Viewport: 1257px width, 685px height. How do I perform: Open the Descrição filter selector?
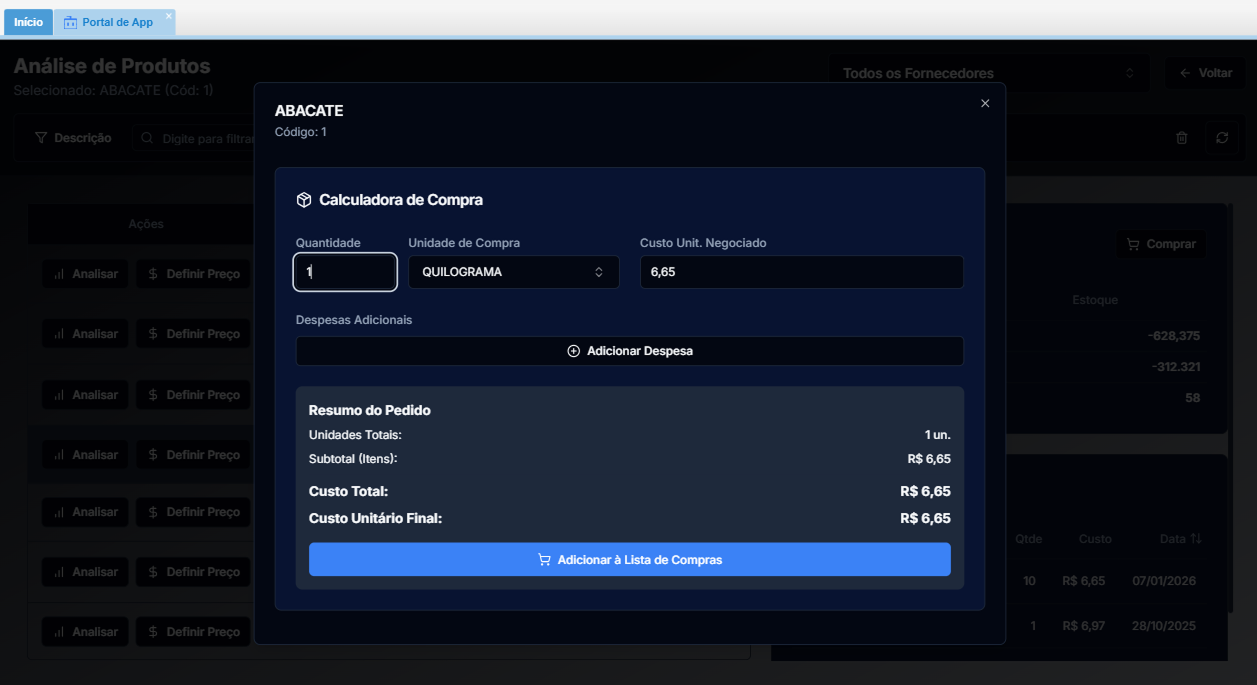click(73, 138)
